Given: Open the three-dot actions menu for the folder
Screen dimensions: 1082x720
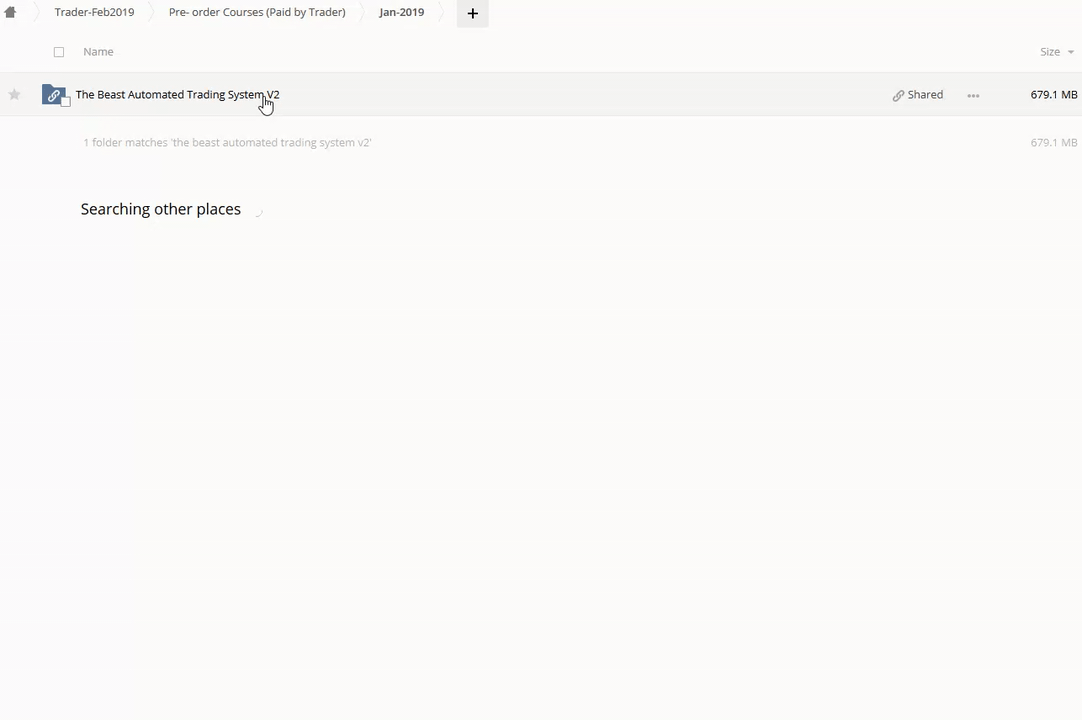Looking at the screenshot, I should coord(973,95).
